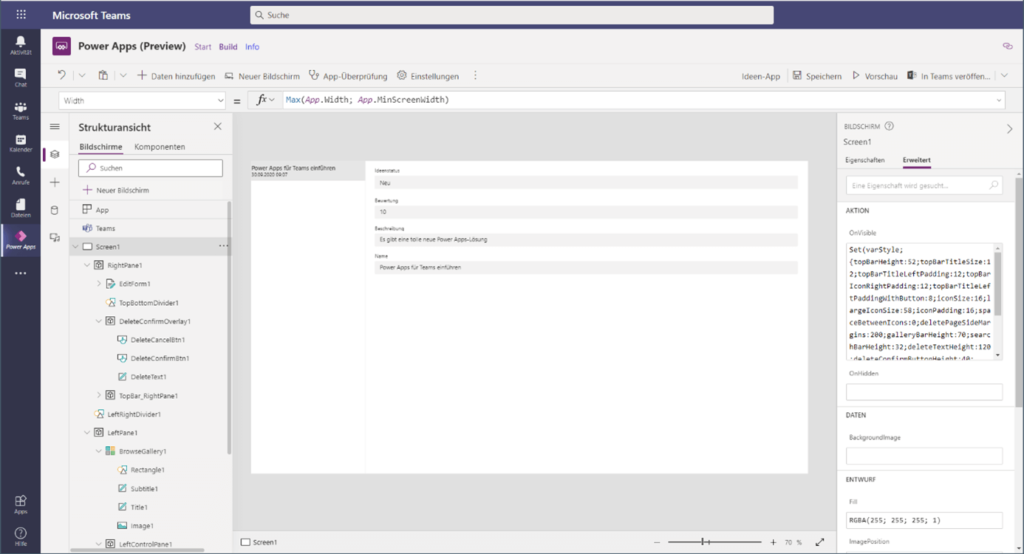Click the zoom slider handle
This screenshot has height=554, width=1024.
[703, 542]
